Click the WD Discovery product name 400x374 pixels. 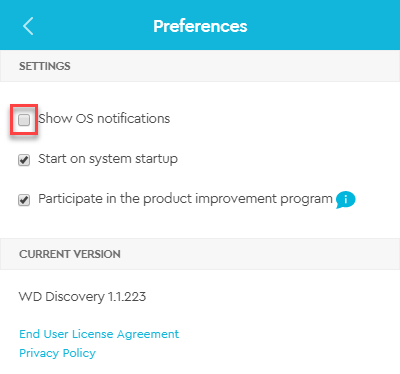coord(62,297)
